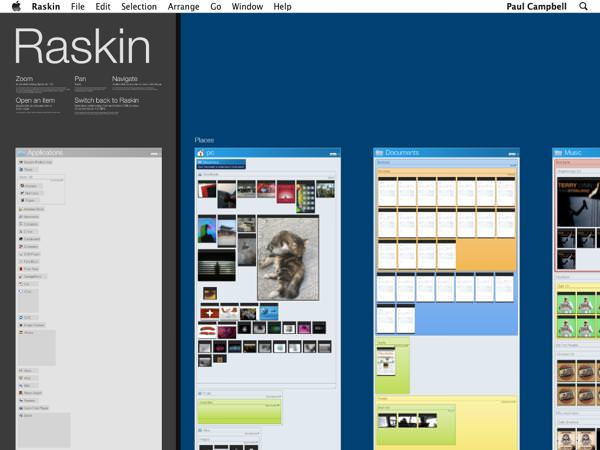Open the File menu
600x450 pixels.
[78, 7]
